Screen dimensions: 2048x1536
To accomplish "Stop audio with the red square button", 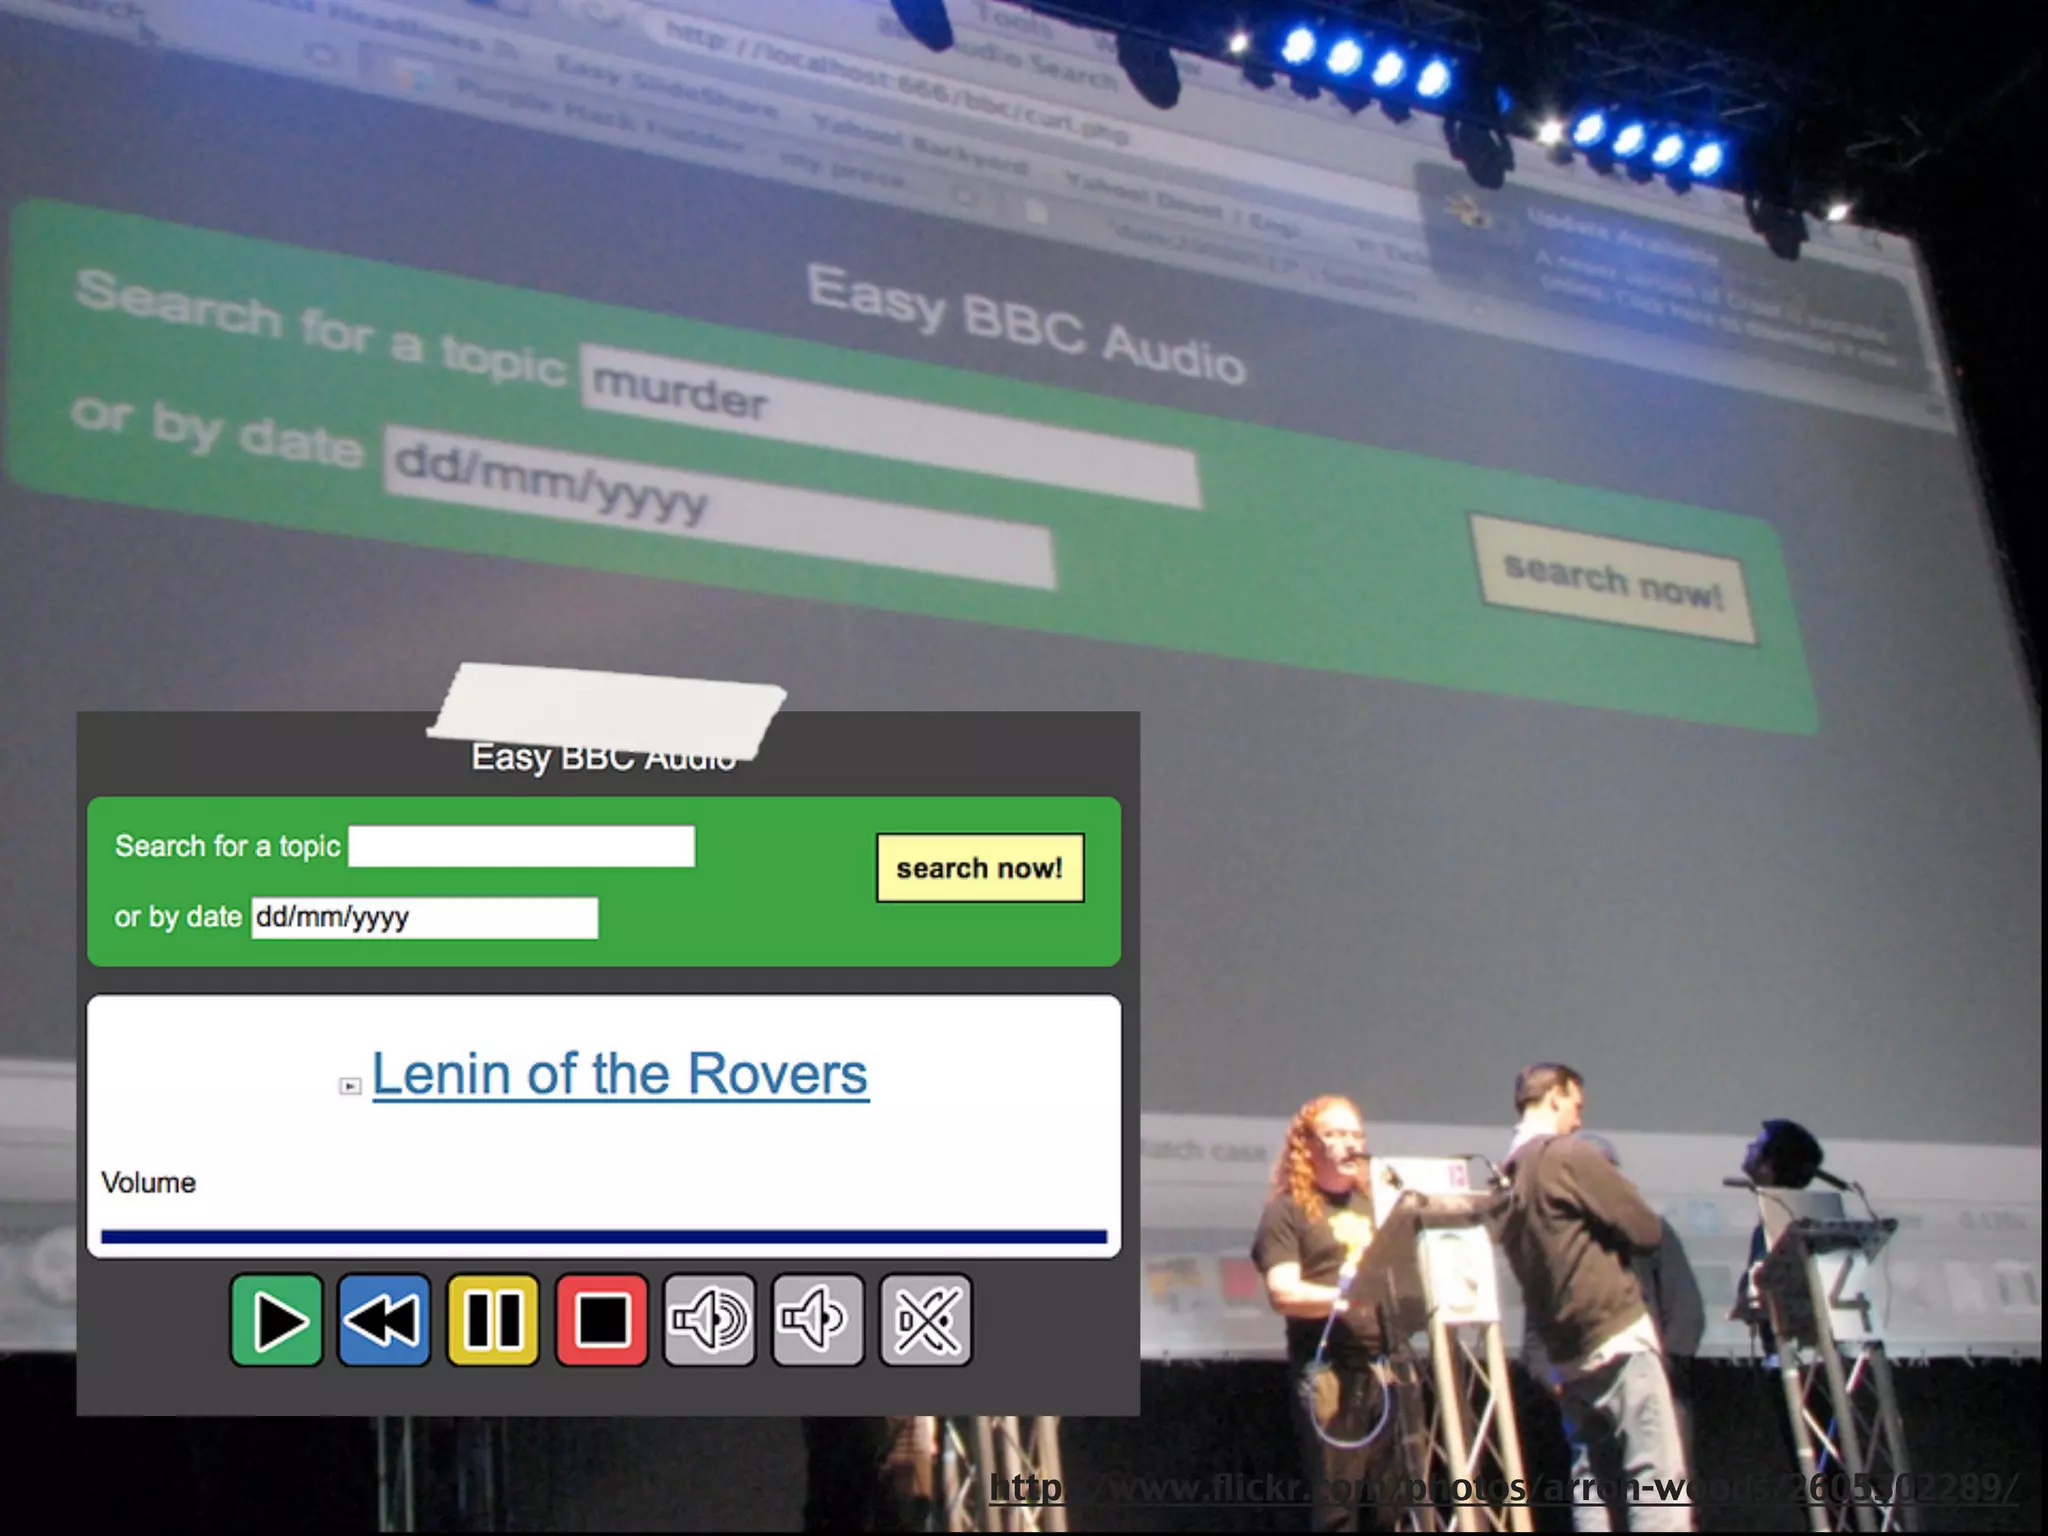I will [x=601, y=1320].
